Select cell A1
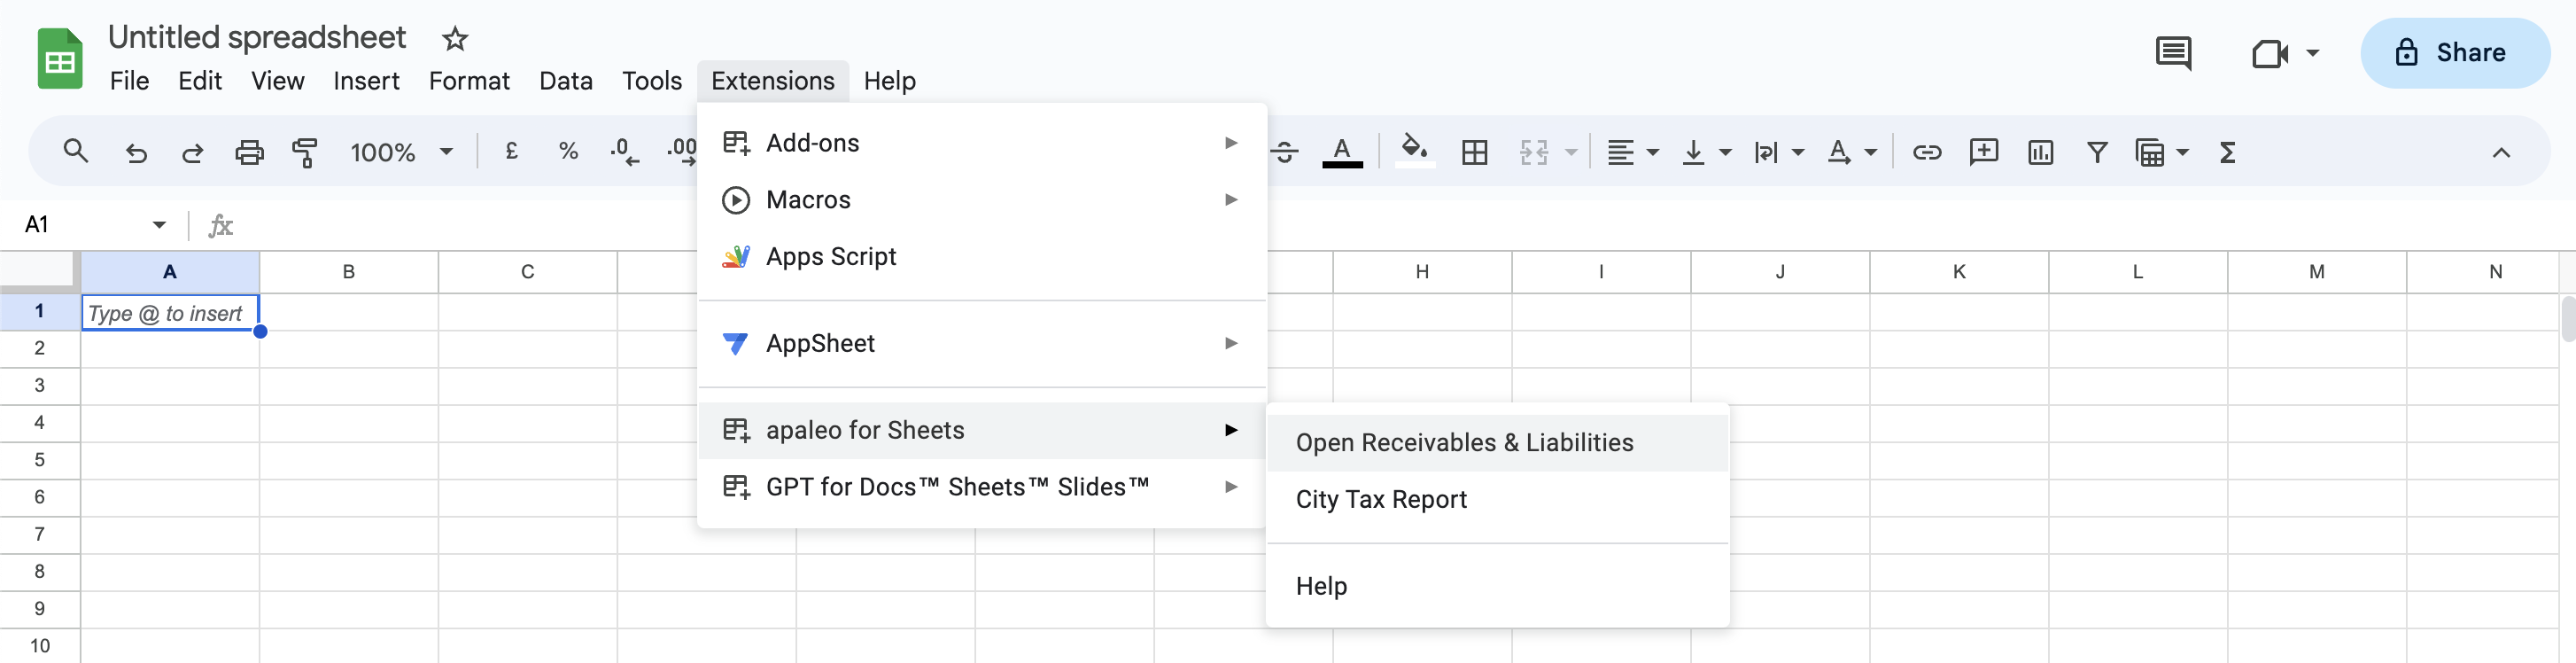The width and height of the screenshot is (2576, 663). (x=170, y=312)
